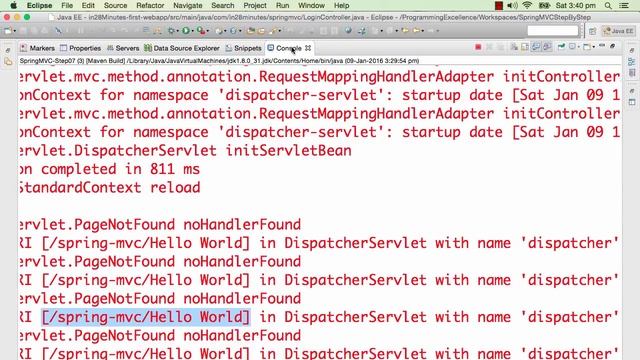
Task: Expand the Back history dropdown arrow
Action: pyautogui.click(x=422, y=31)
